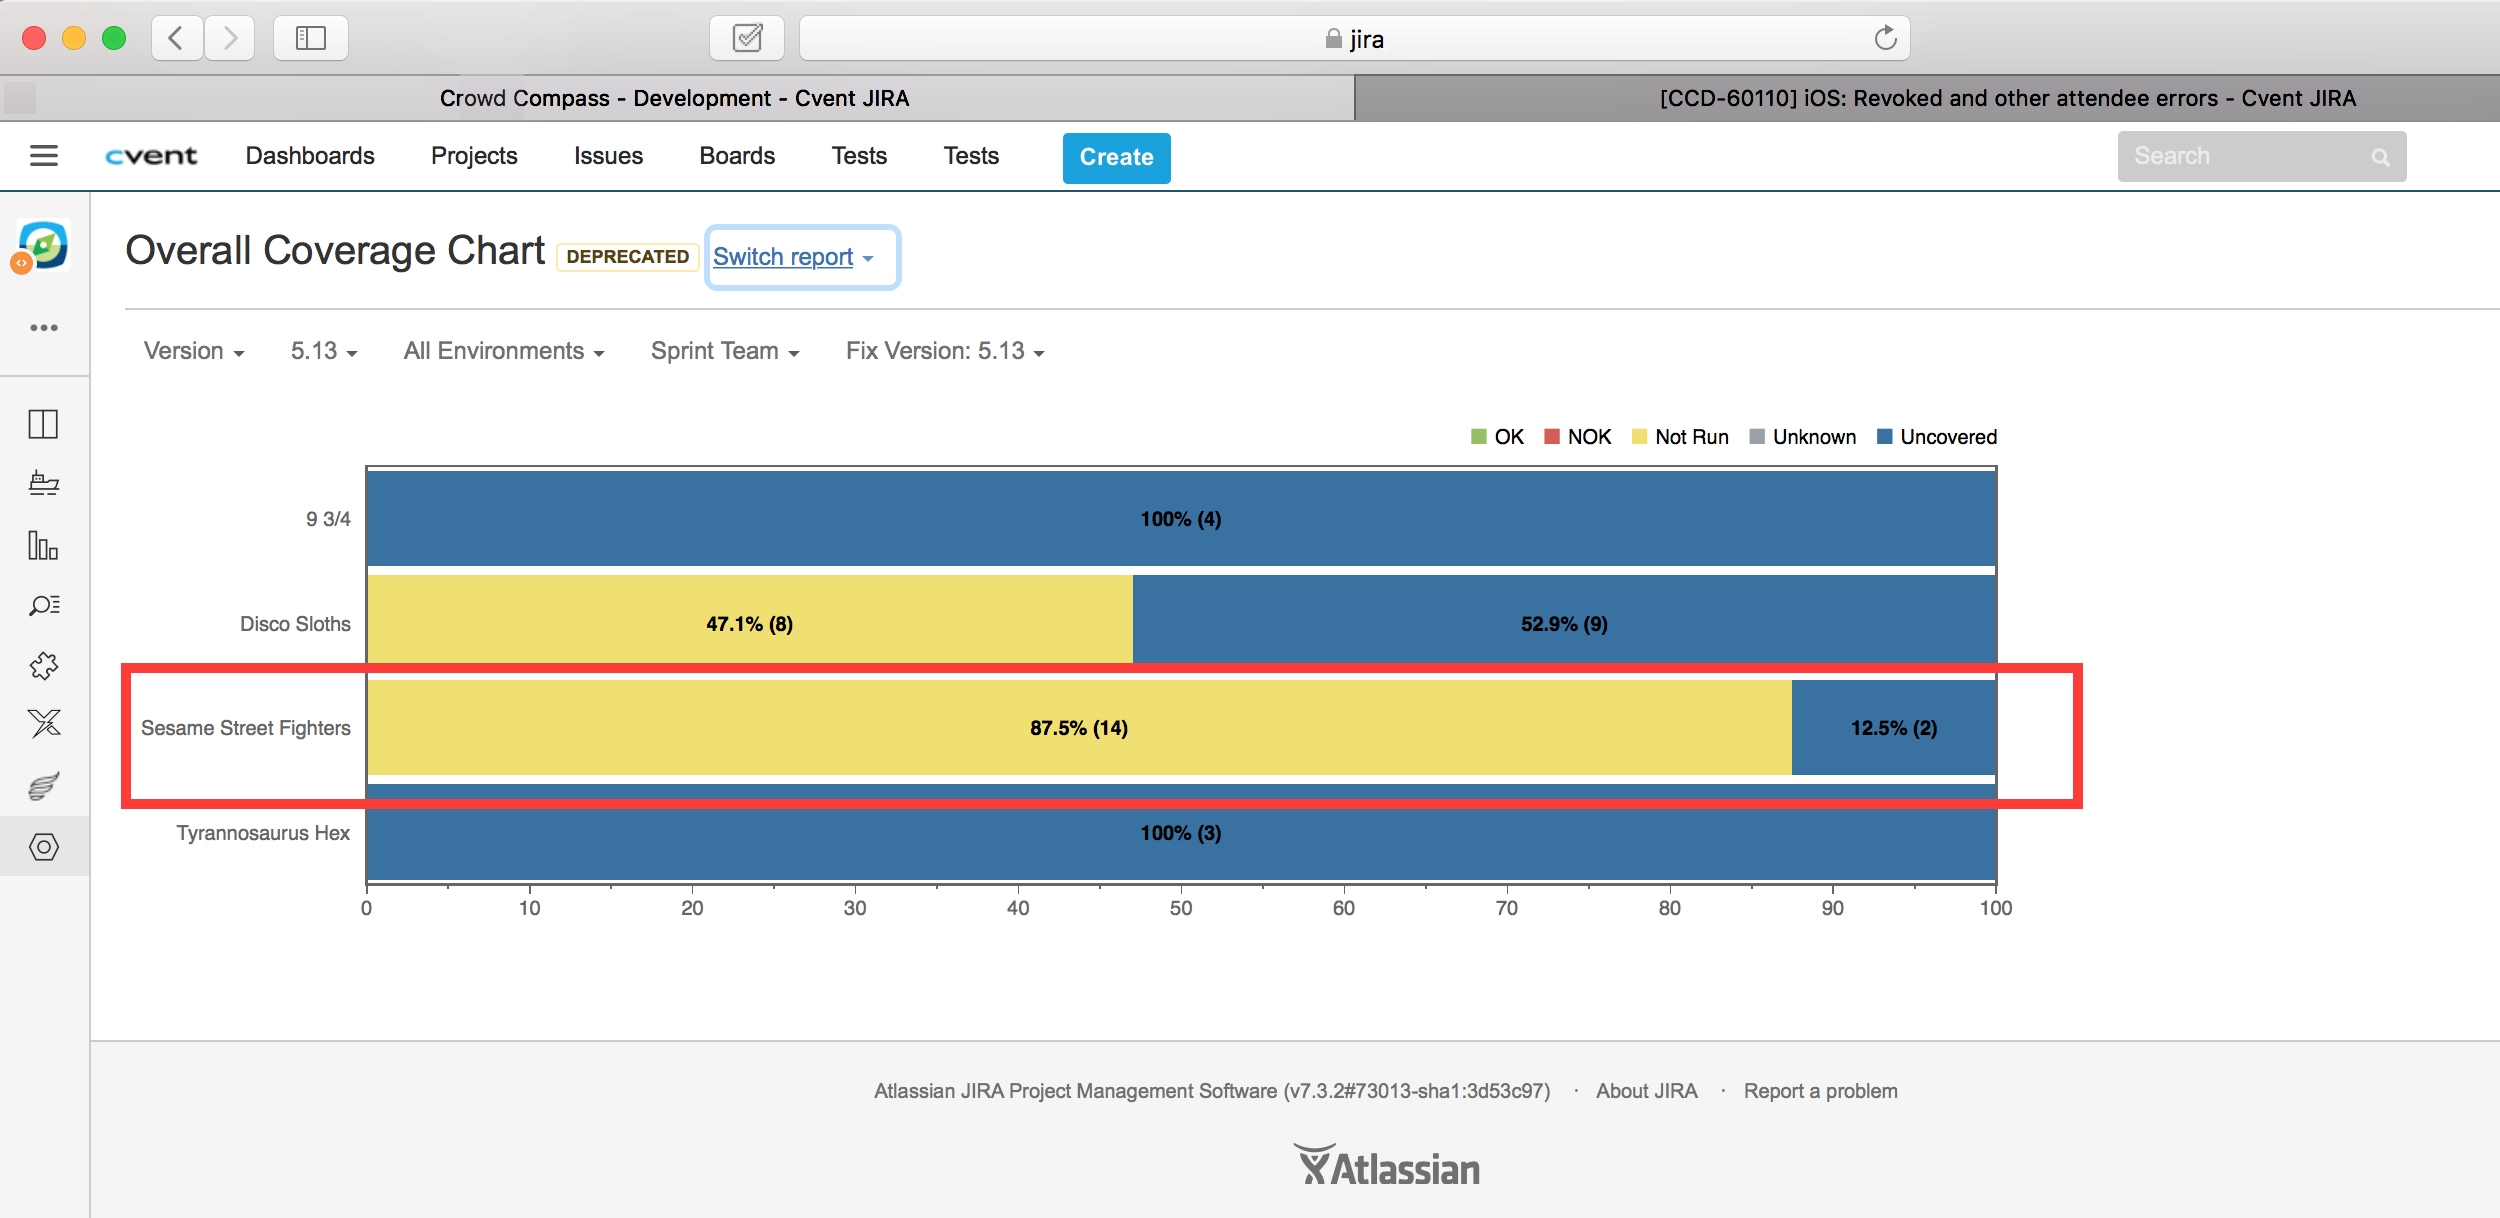
Task: Open the board icon in sidebar
Action: pyautogui.click(x=44, y=424)
